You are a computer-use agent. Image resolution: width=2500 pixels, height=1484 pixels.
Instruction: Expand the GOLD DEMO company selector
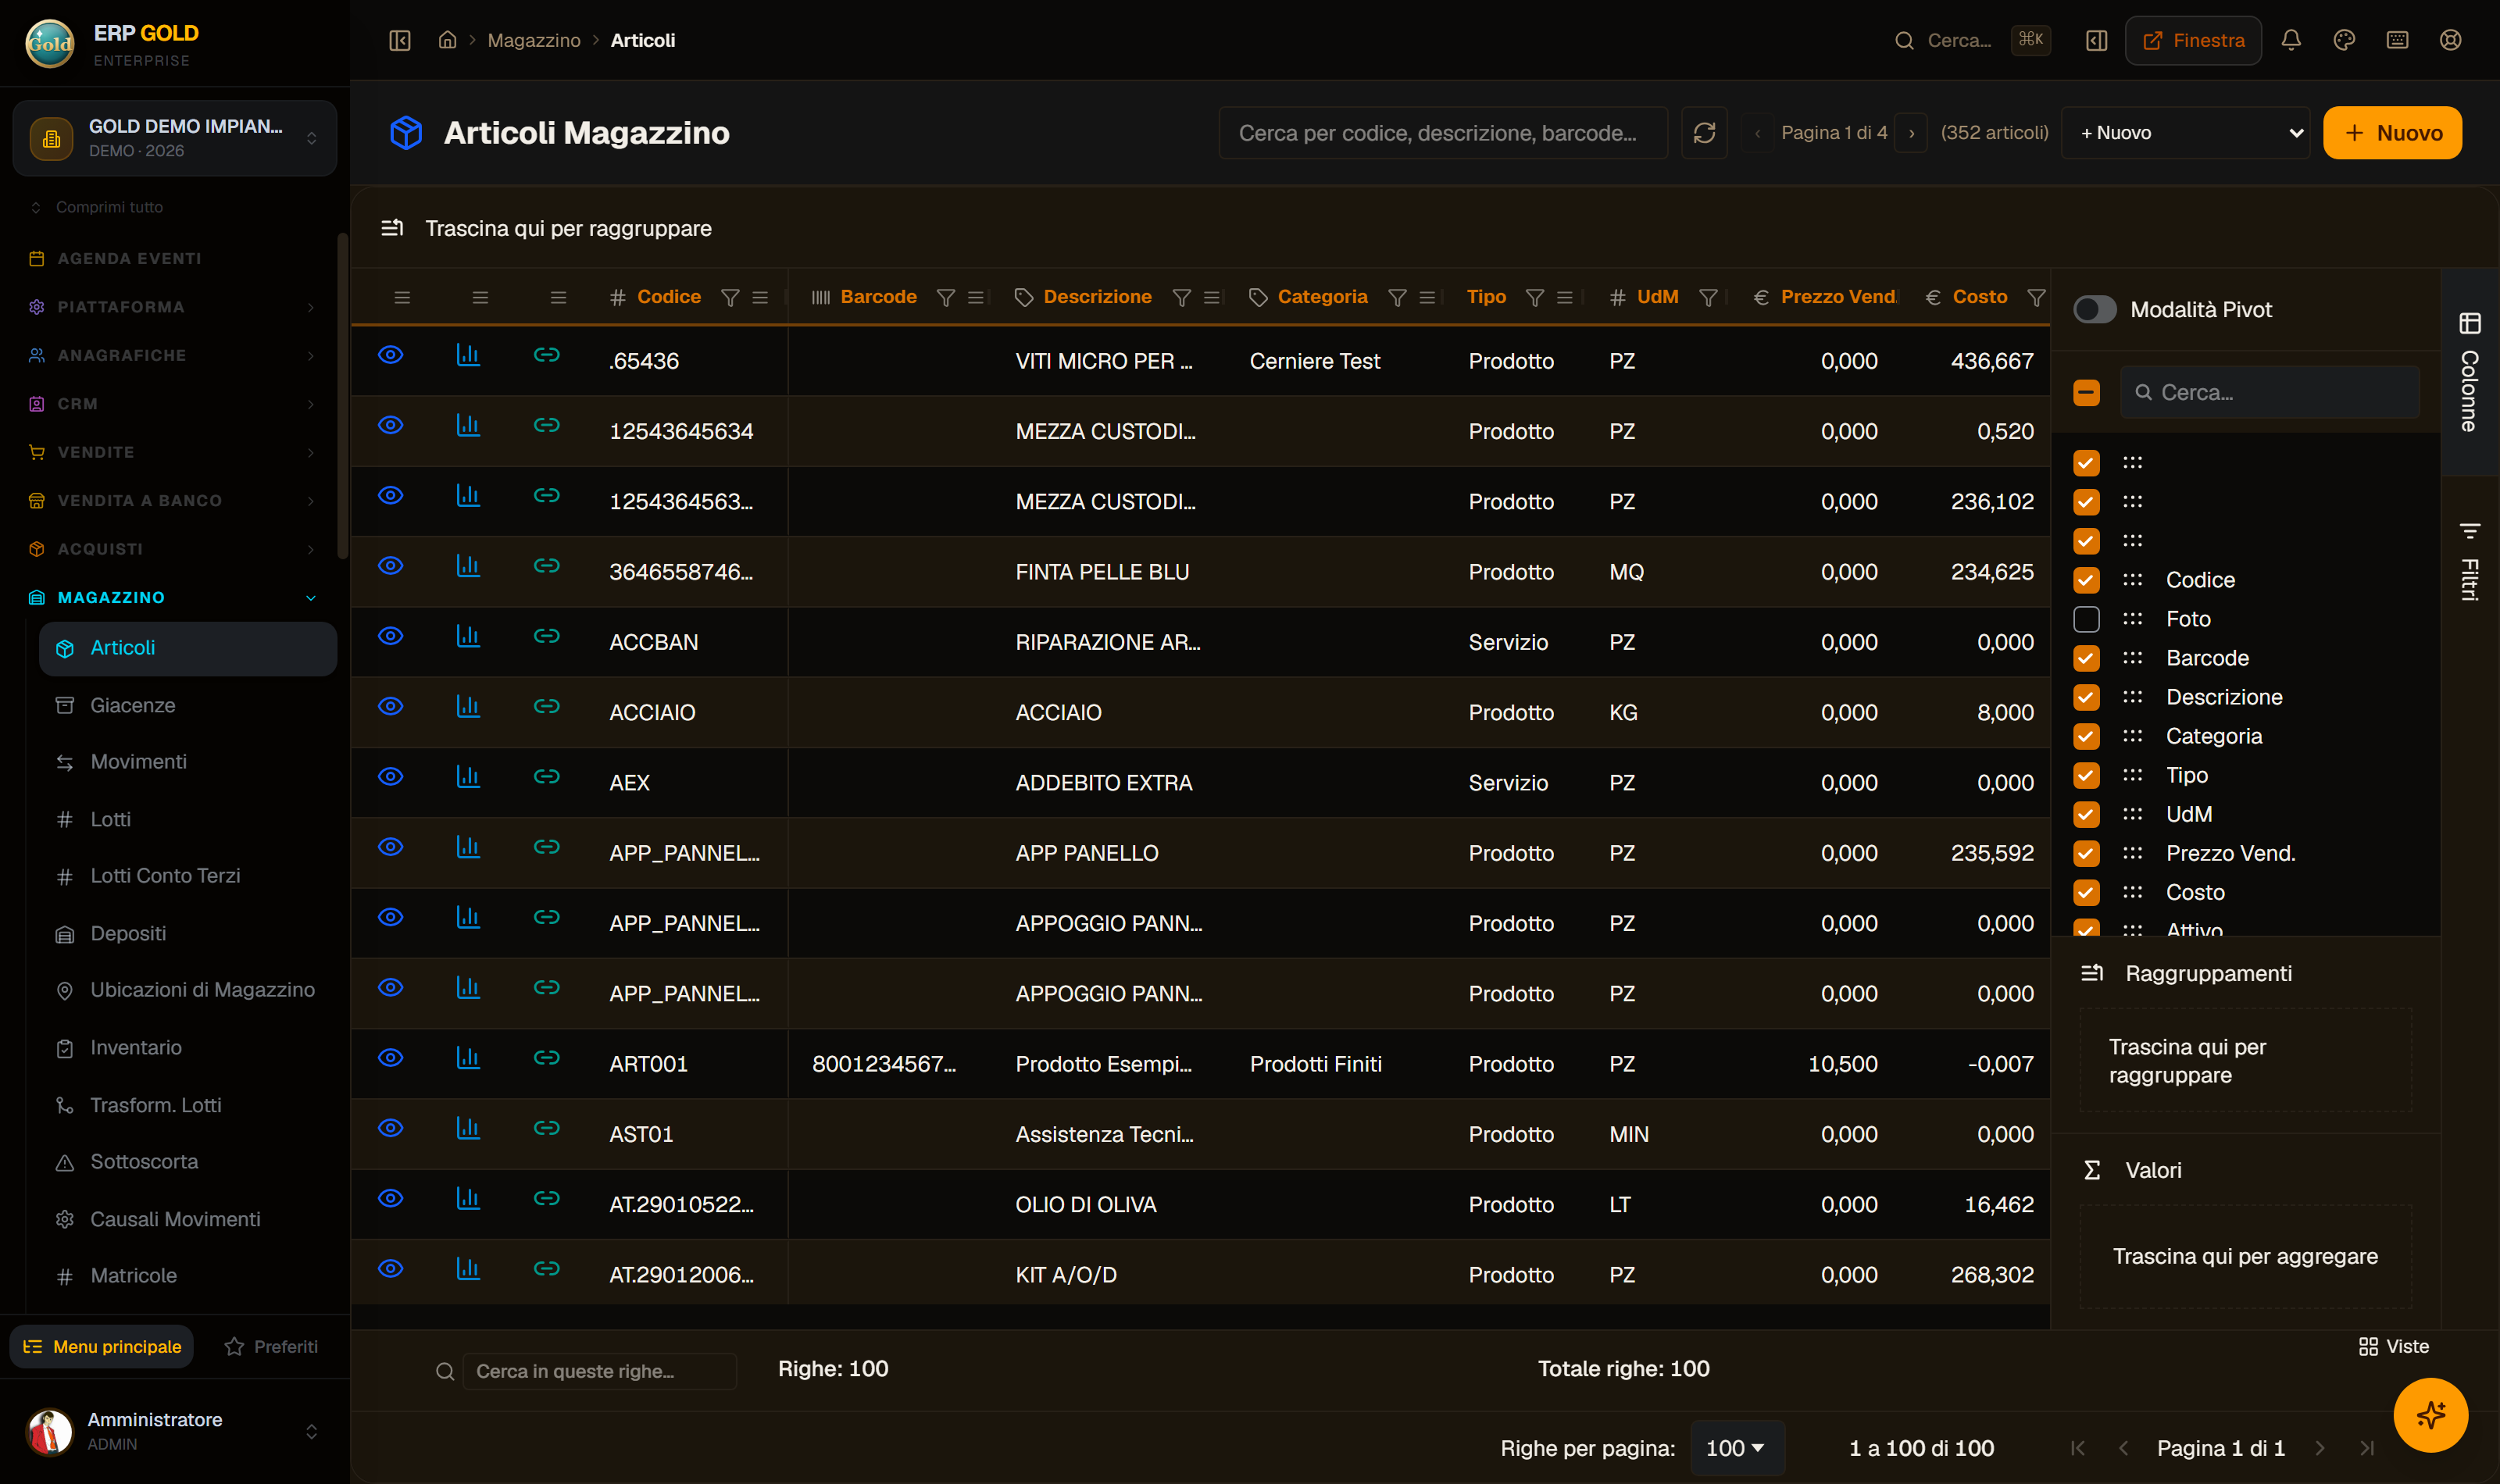pos(174,138)
